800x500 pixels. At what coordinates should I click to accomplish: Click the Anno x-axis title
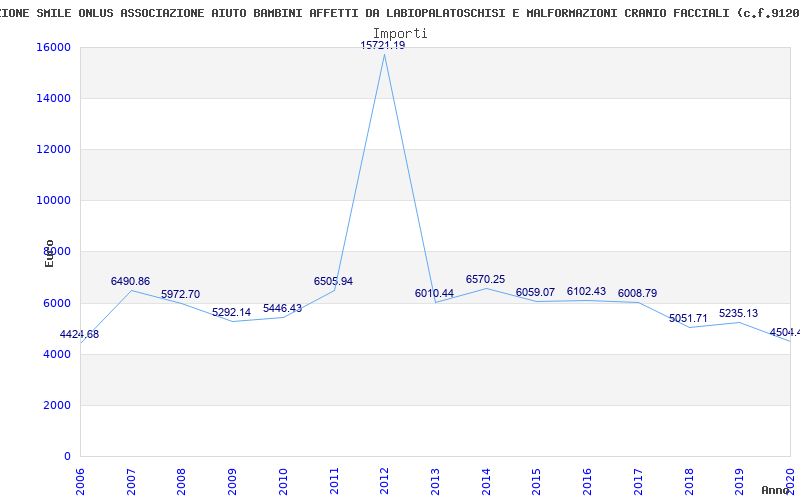click(776, 490)
